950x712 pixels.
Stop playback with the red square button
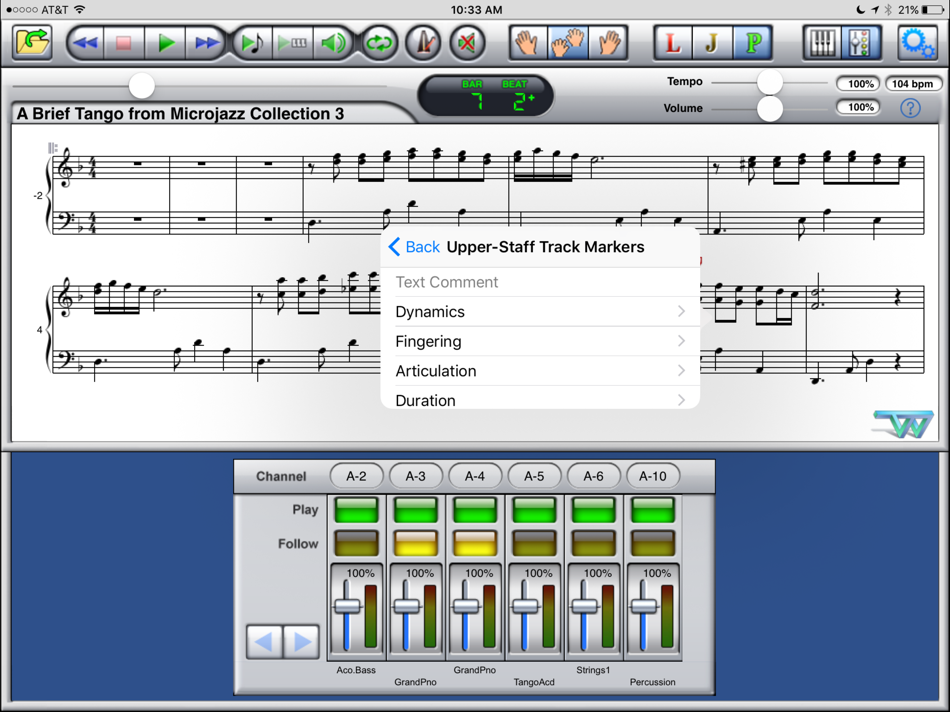[x=124, y=43]
